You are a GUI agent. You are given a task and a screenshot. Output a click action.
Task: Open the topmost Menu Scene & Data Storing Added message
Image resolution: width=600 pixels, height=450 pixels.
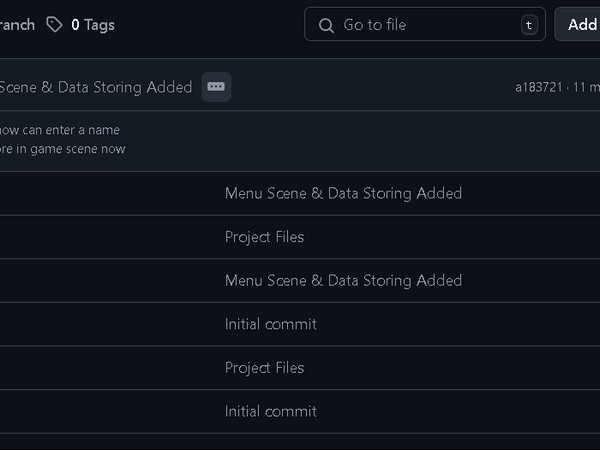pos(343,193)
